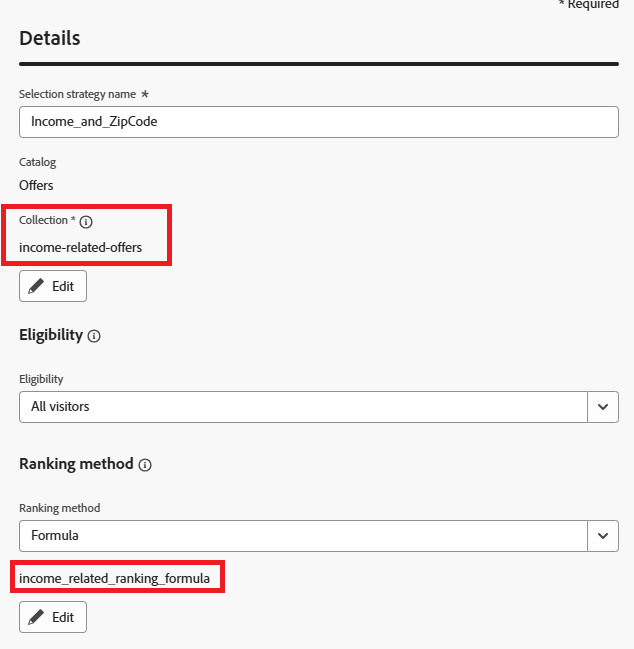Select the income-related-offers collection text
This screenshot has height=649, width=634.
click(81, 247)
